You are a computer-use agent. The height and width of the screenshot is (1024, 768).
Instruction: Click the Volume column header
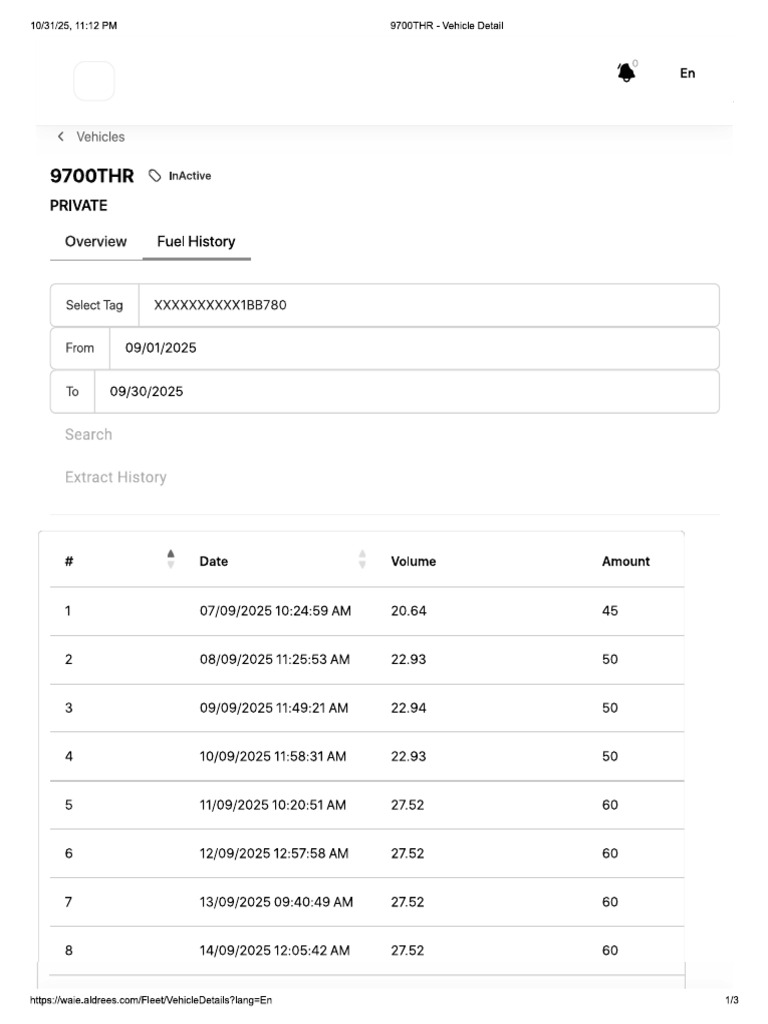click(x=413, y=562)
